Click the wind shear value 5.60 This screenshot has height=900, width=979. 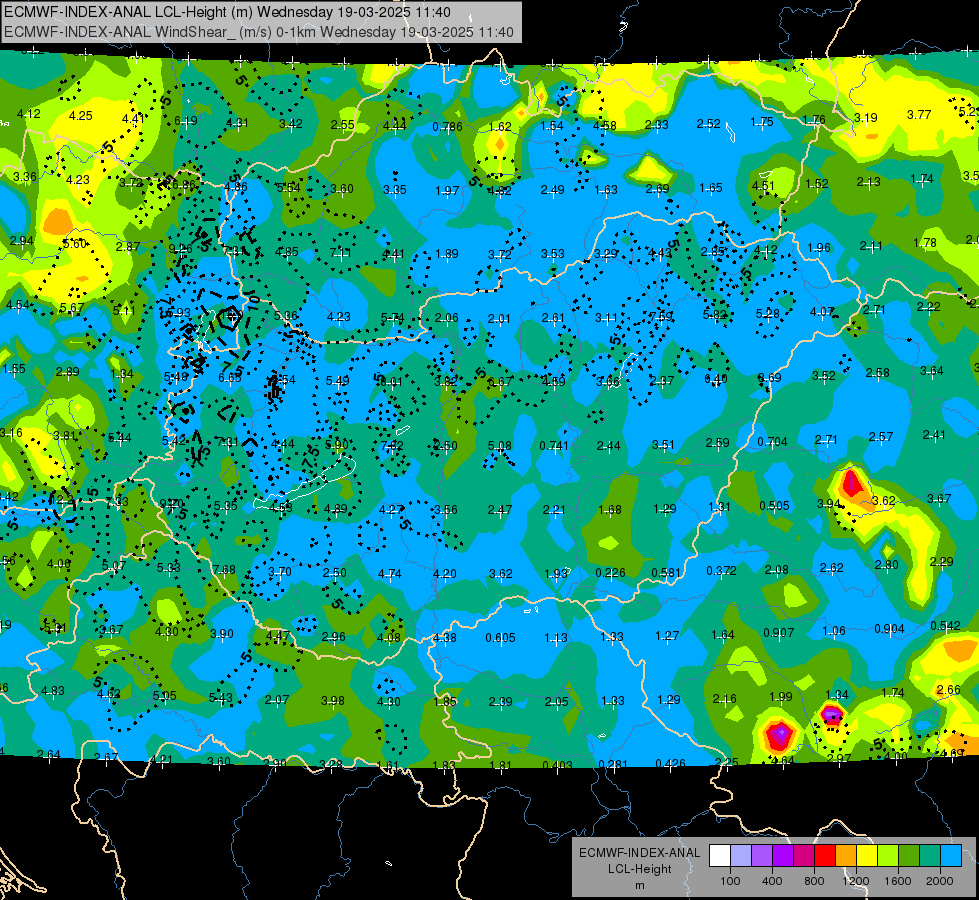(74, 244)
